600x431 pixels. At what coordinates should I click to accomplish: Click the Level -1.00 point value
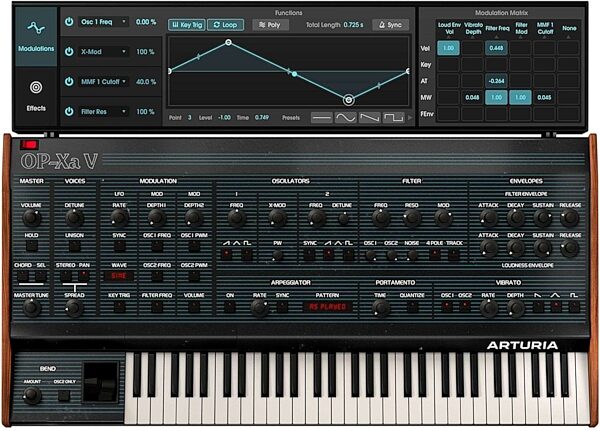coord(224,118)
